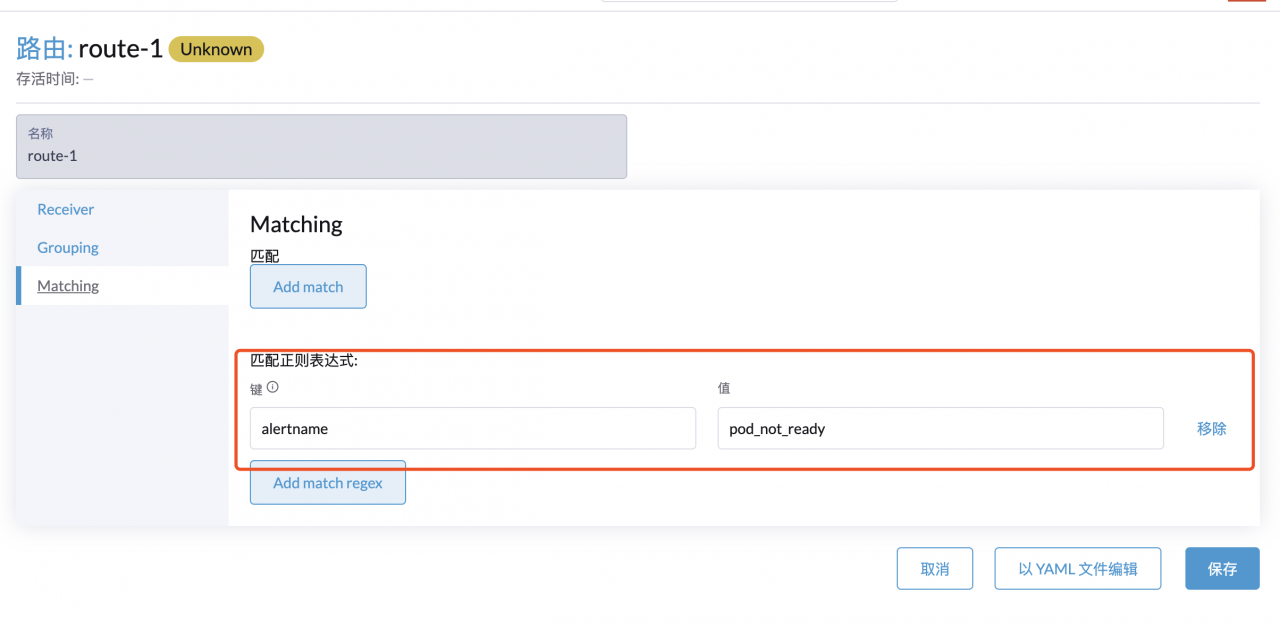Go back via the 路由 title link
Screen dimensions: 1280x628
tap(44, 48)
